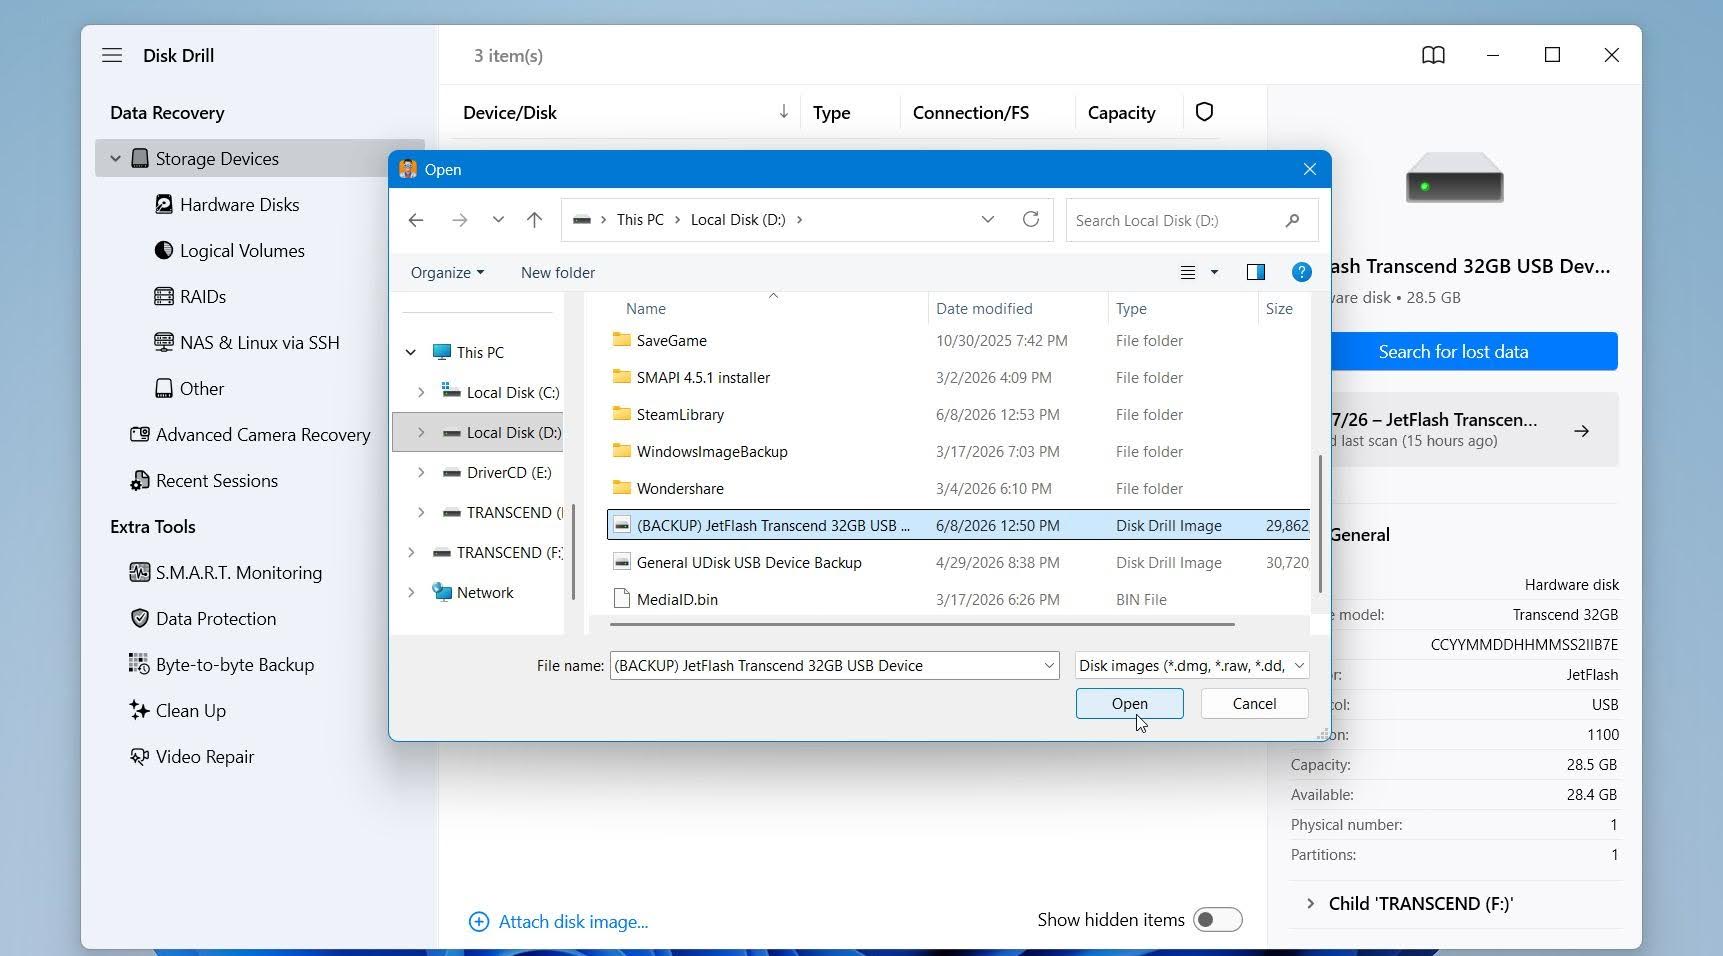Click Local Disk (D:) breadcrumb

(738, 220)
